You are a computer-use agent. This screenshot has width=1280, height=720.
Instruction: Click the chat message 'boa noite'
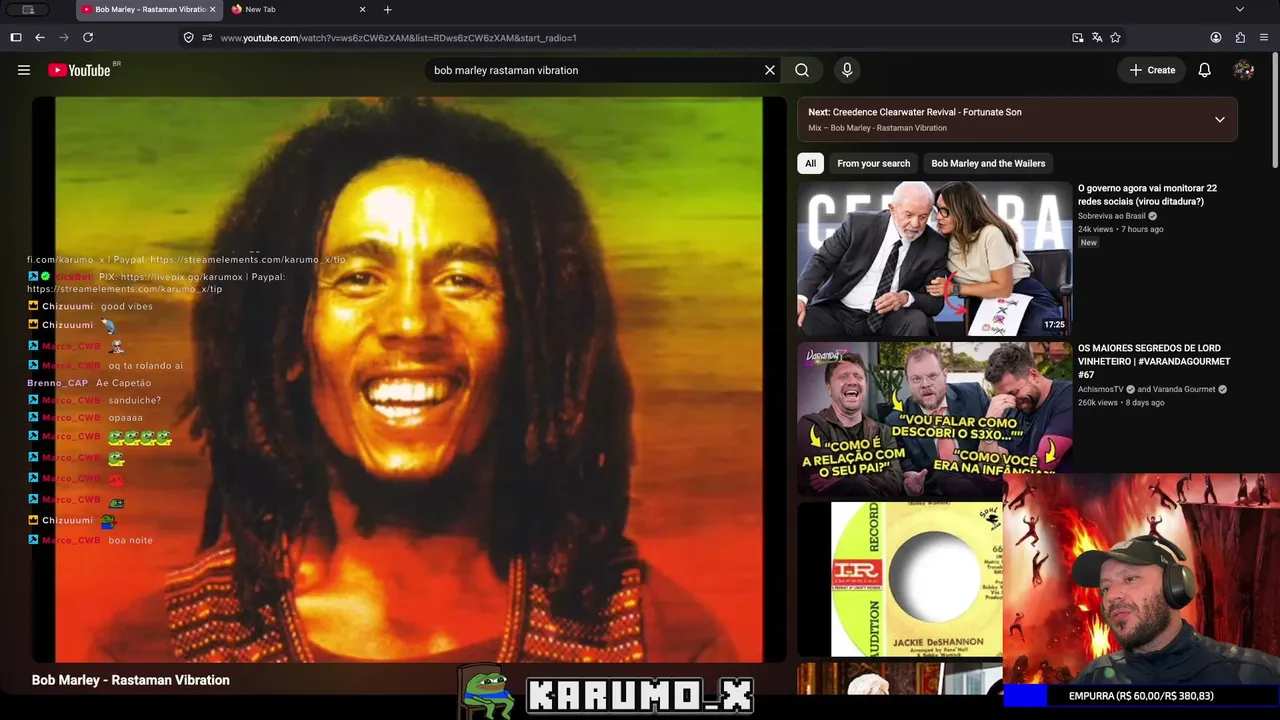(131, 540)
